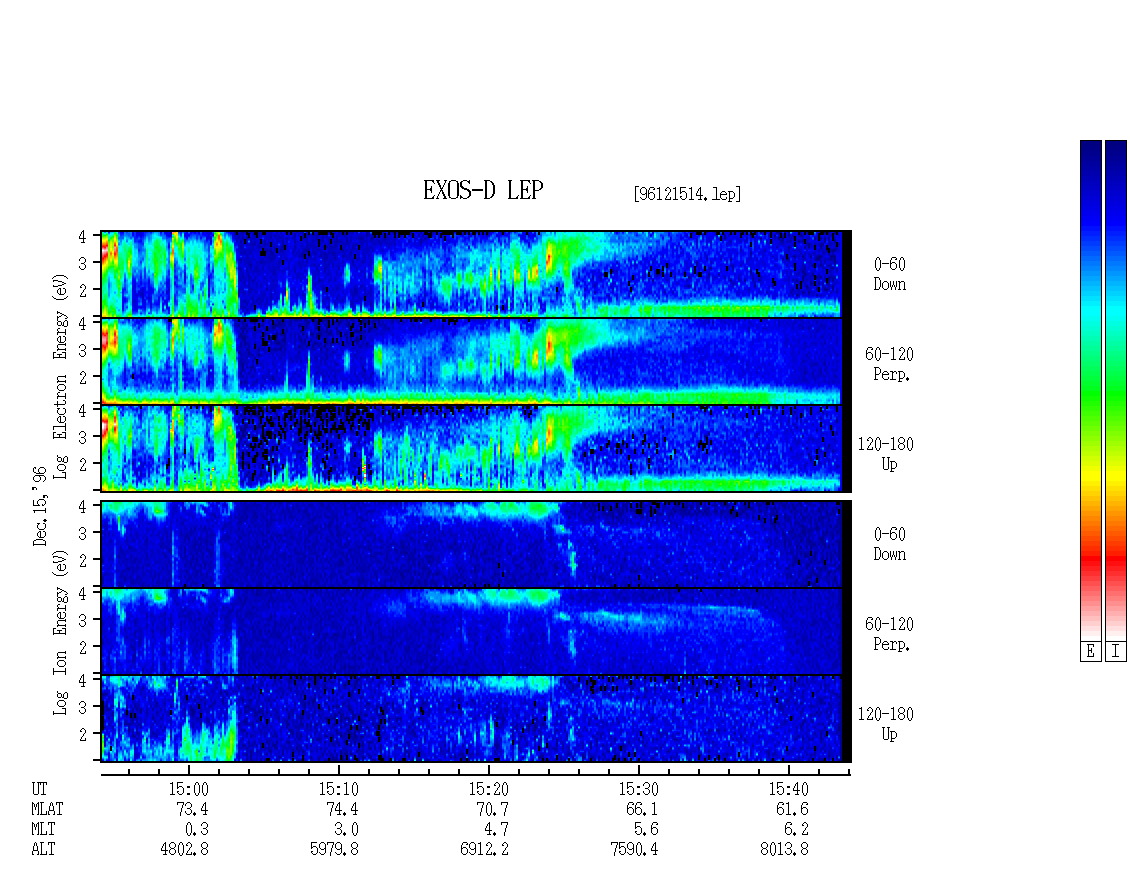Click the ion panel label 0-60 Down
1130x875 pixels.
coord(889,544)
